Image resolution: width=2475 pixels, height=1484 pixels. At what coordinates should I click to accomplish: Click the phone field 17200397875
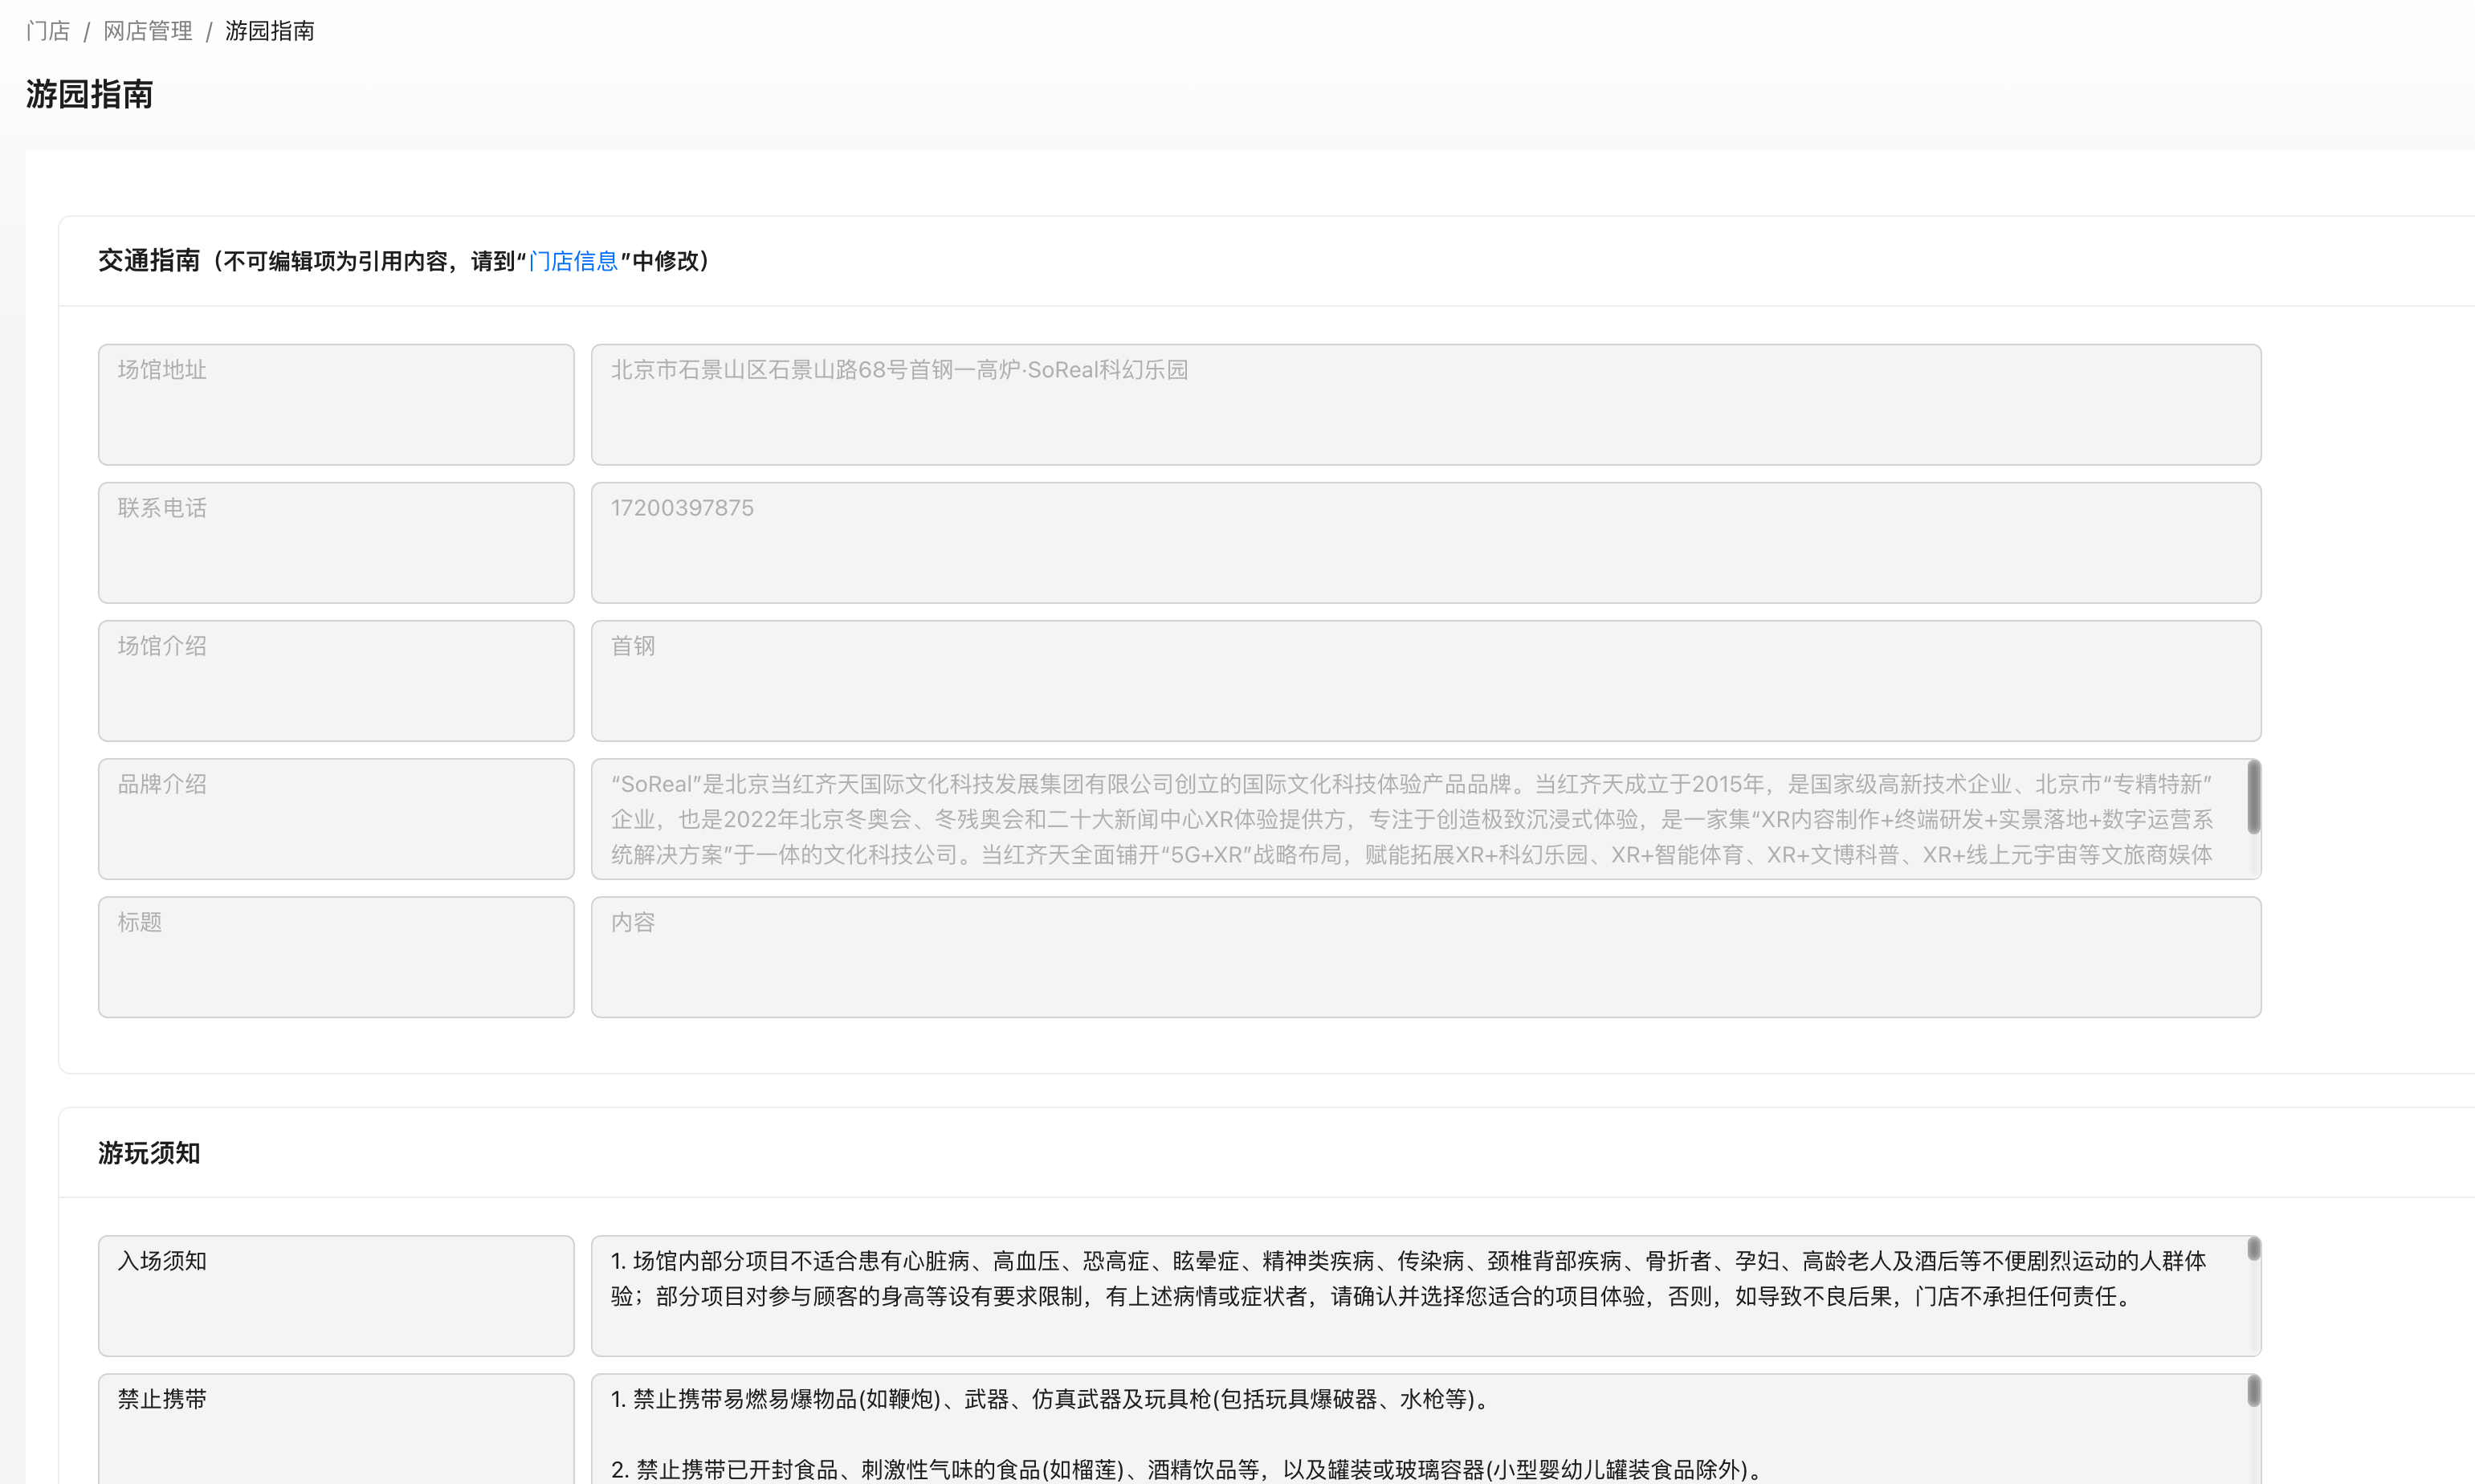click(x=1426, y=543)
